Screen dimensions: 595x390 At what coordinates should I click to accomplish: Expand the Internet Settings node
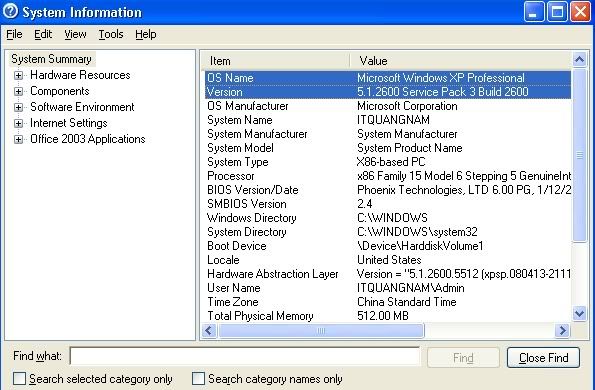coord(18,123)
